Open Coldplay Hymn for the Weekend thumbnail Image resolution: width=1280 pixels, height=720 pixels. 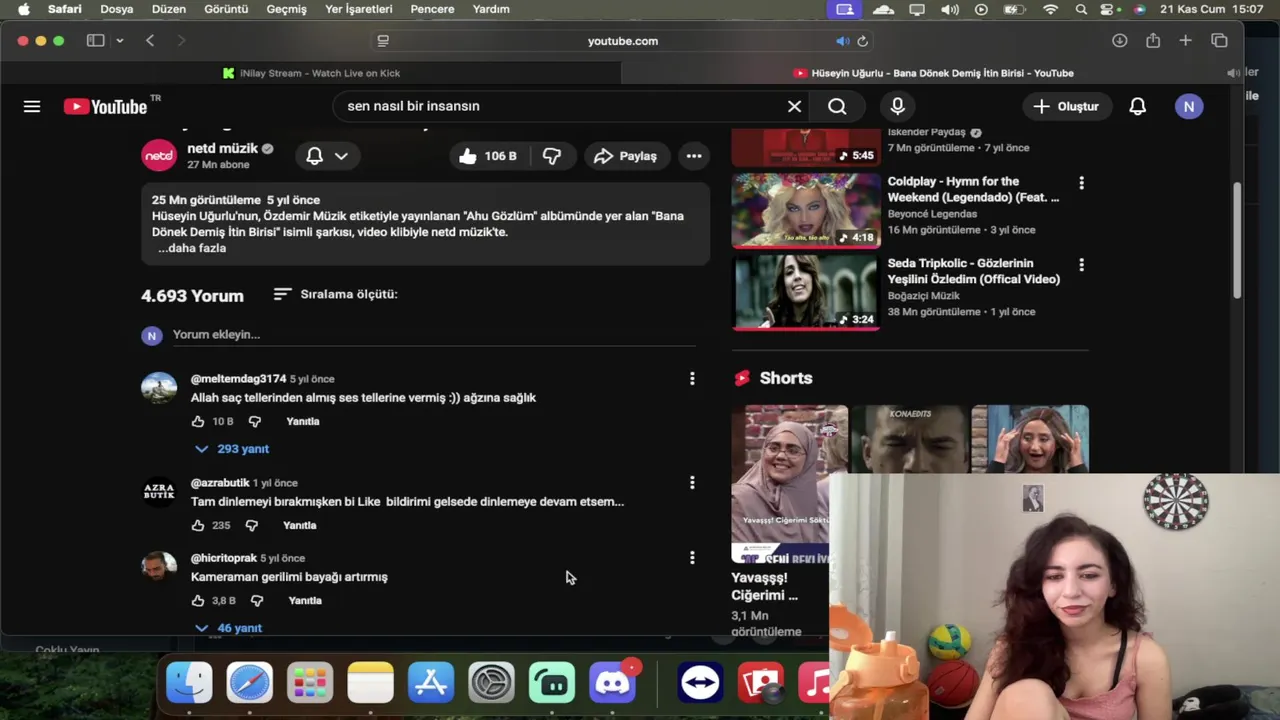pyautogui.click(x=806, y=209)
